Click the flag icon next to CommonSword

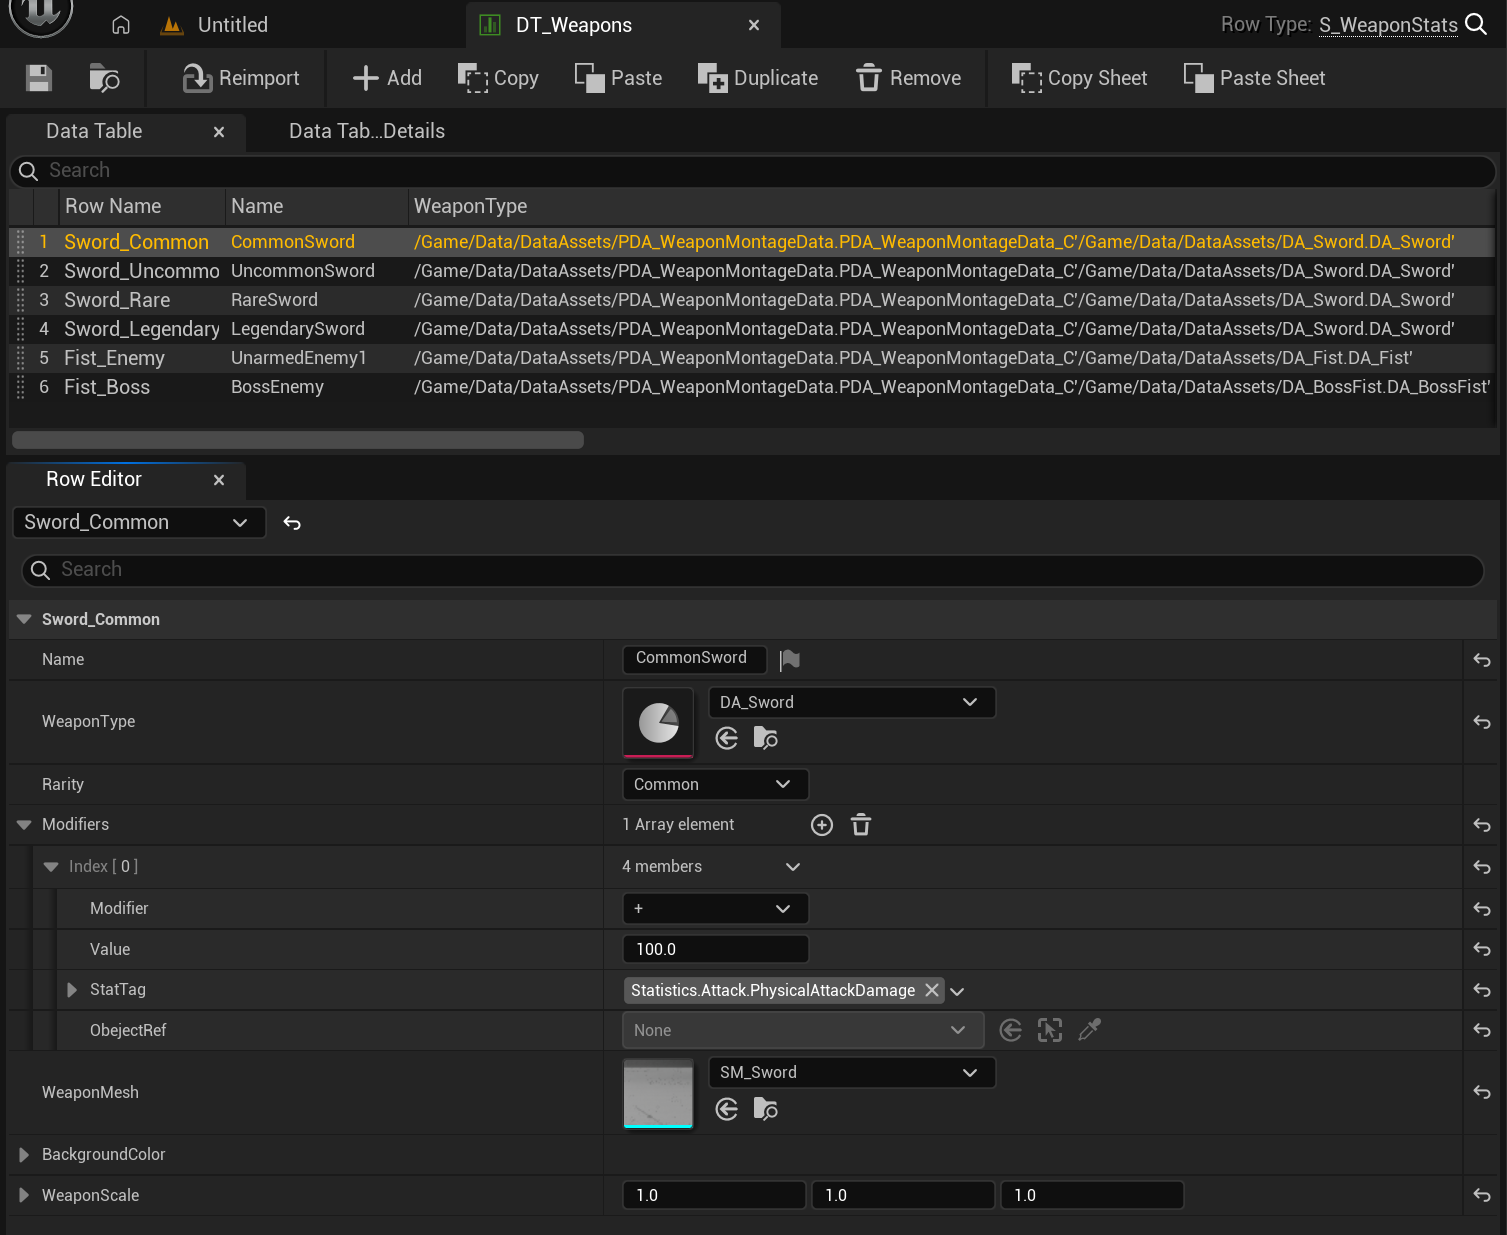[x=790, y=659]
